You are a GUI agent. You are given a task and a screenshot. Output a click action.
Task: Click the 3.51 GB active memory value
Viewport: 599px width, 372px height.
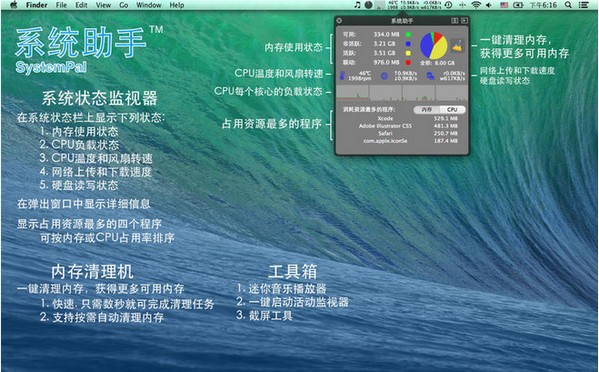(x=384, y=53)
